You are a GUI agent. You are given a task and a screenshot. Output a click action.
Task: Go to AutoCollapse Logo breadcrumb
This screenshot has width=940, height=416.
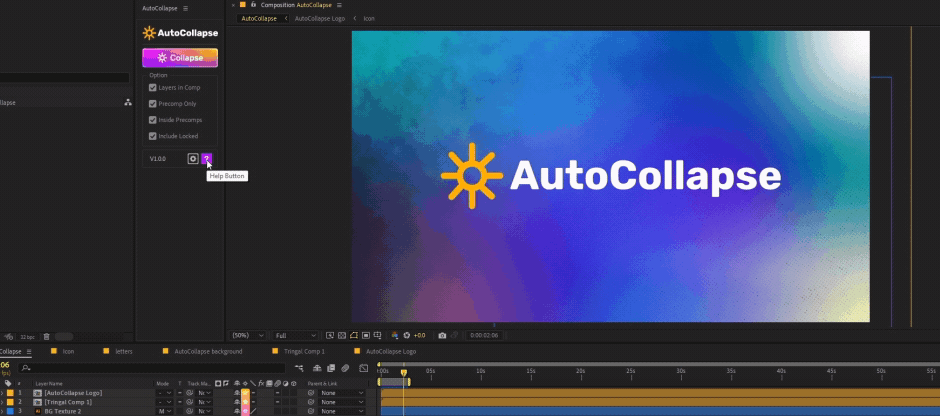[x=320, y=19]
